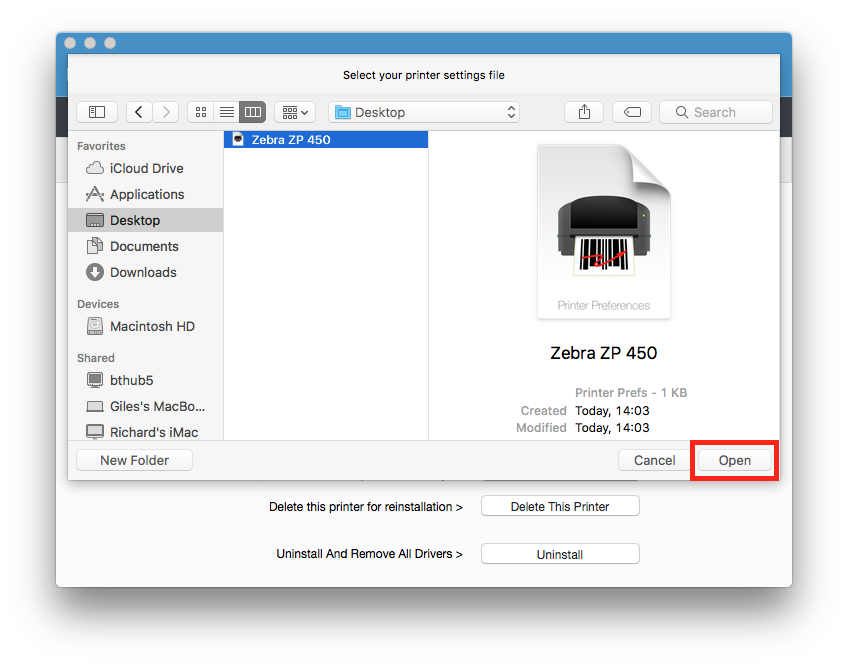Click the Cancel button
The image size is (848, 667).
click(x=654, y=460)
